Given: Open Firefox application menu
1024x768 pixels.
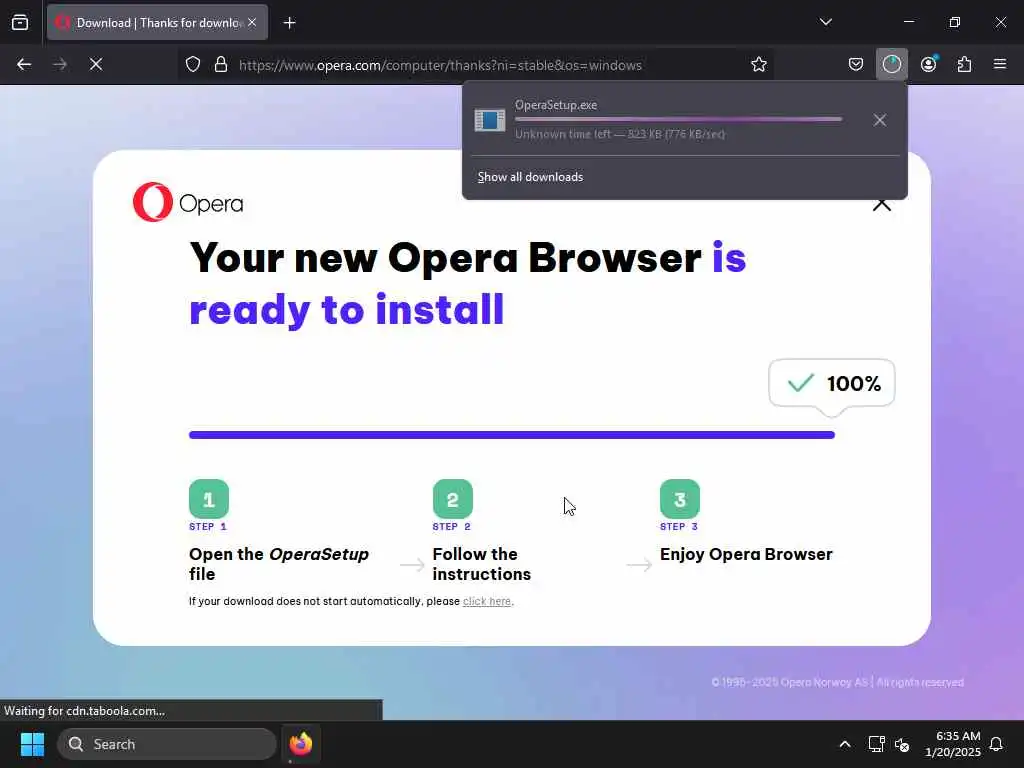Looking at the screenshot, I should 1000,65.
